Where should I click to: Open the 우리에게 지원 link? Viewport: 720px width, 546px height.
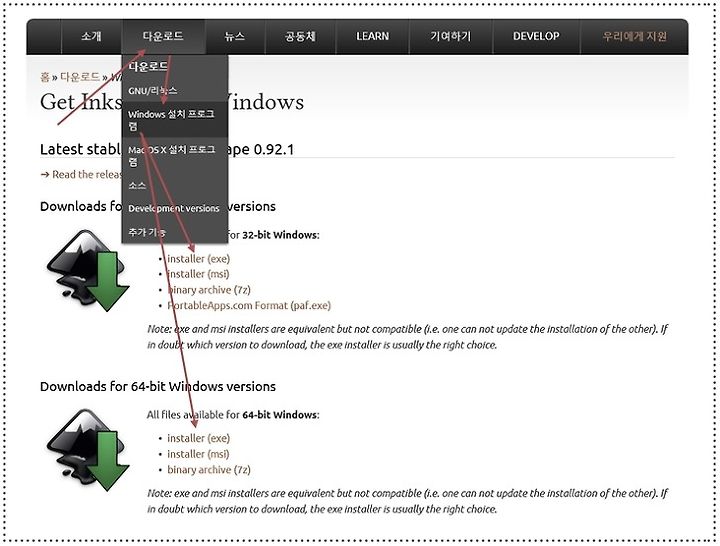click(x=634, y=36)
